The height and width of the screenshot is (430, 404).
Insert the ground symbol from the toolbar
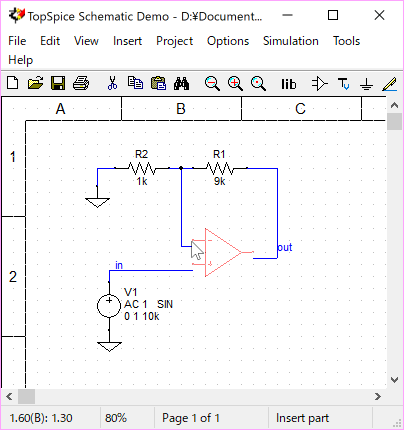366,84
